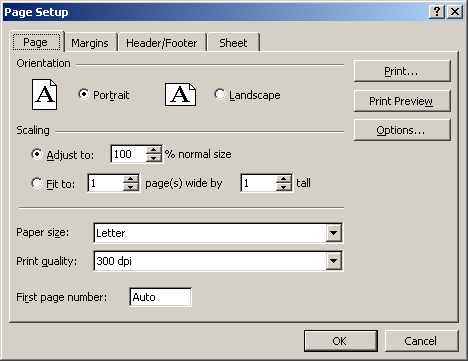Confirm with the OK button
This screenshot has height=361, width=468.
[x=341, y=341]
